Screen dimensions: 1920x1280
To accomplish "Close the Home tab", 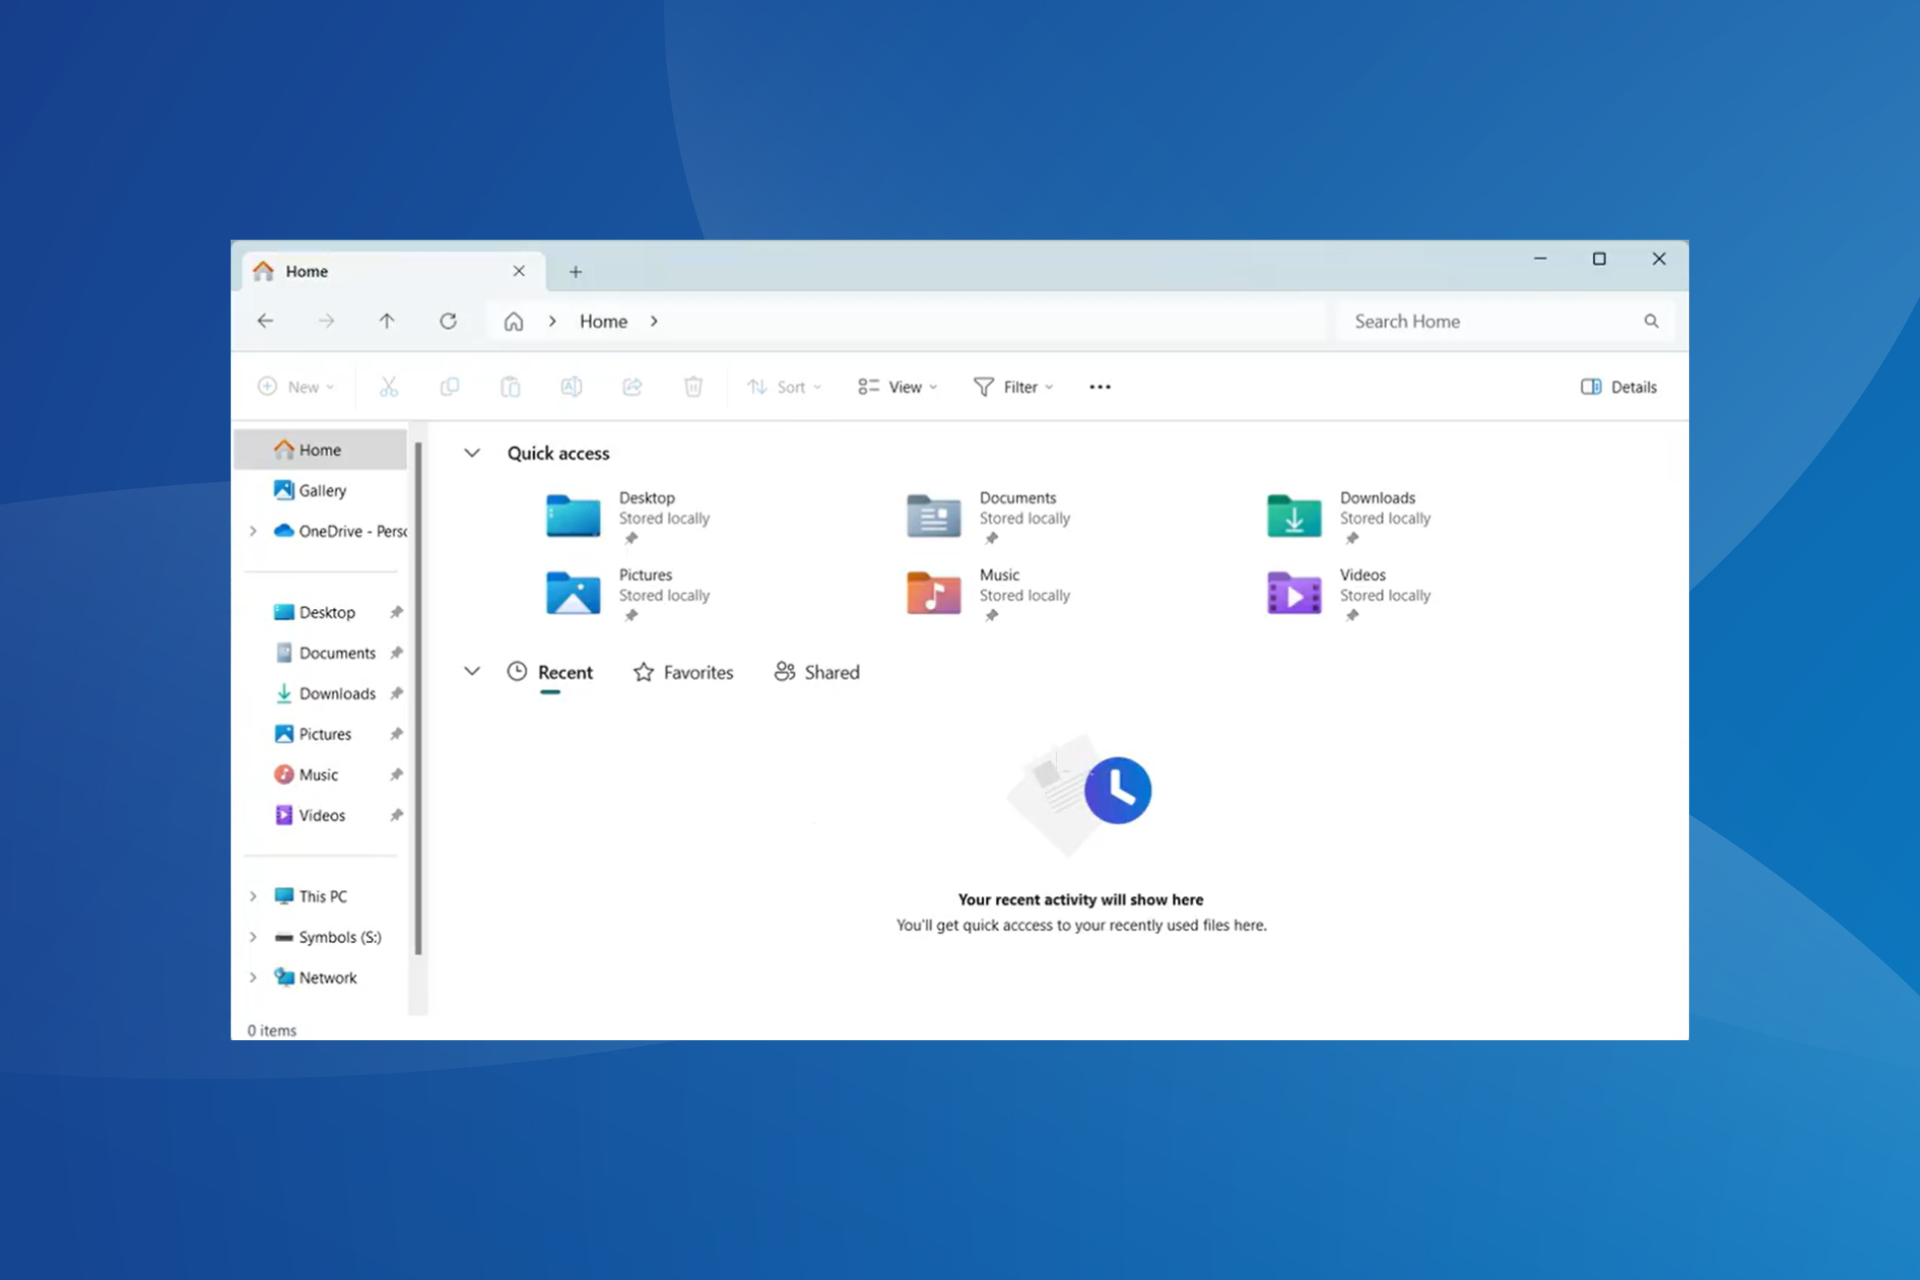I will tap(519, 271).
